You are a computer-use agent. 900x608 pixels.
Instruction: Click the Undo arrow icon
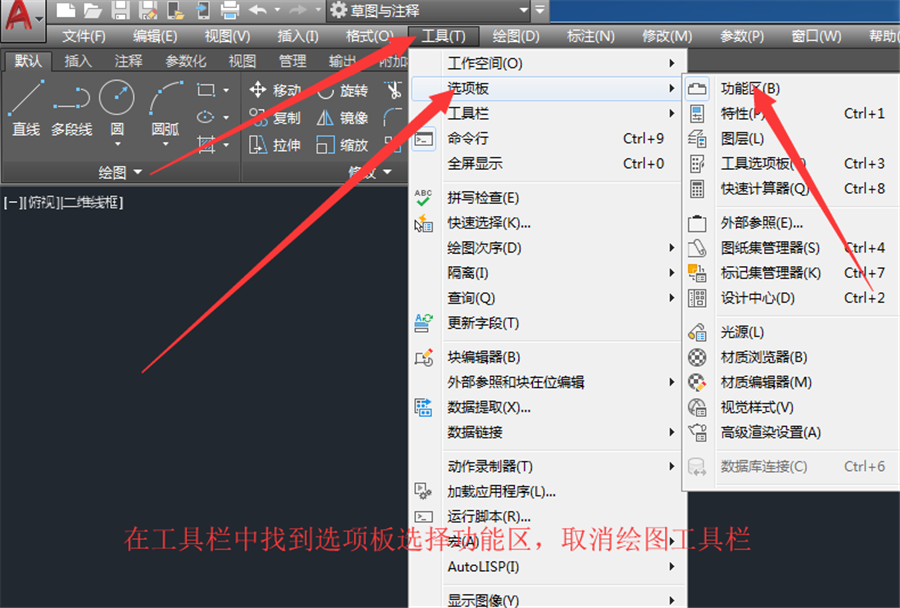[258, 10]
